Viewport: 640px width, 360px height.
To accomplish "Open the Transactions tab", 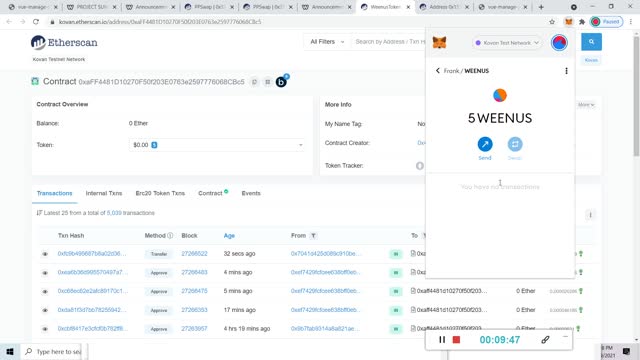I will [54, 193].
